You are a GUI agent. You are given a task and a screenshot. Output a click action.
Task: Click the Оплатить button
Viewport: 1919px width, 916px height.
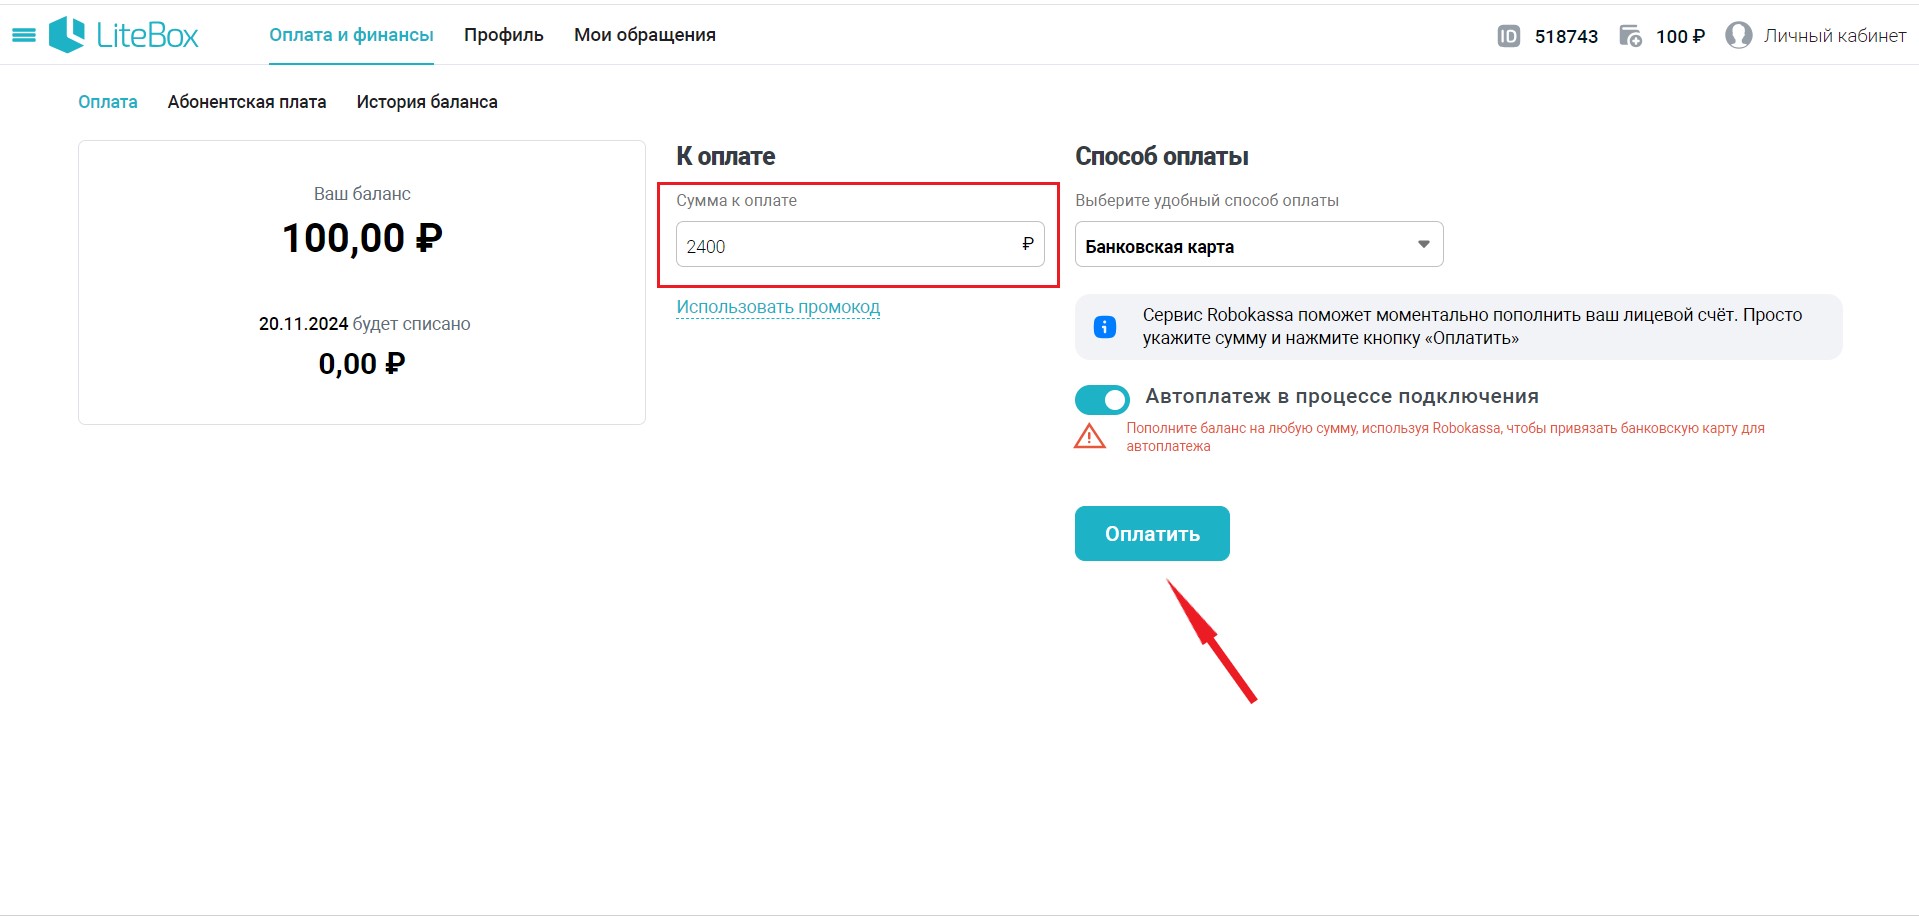pos(1152,534)
